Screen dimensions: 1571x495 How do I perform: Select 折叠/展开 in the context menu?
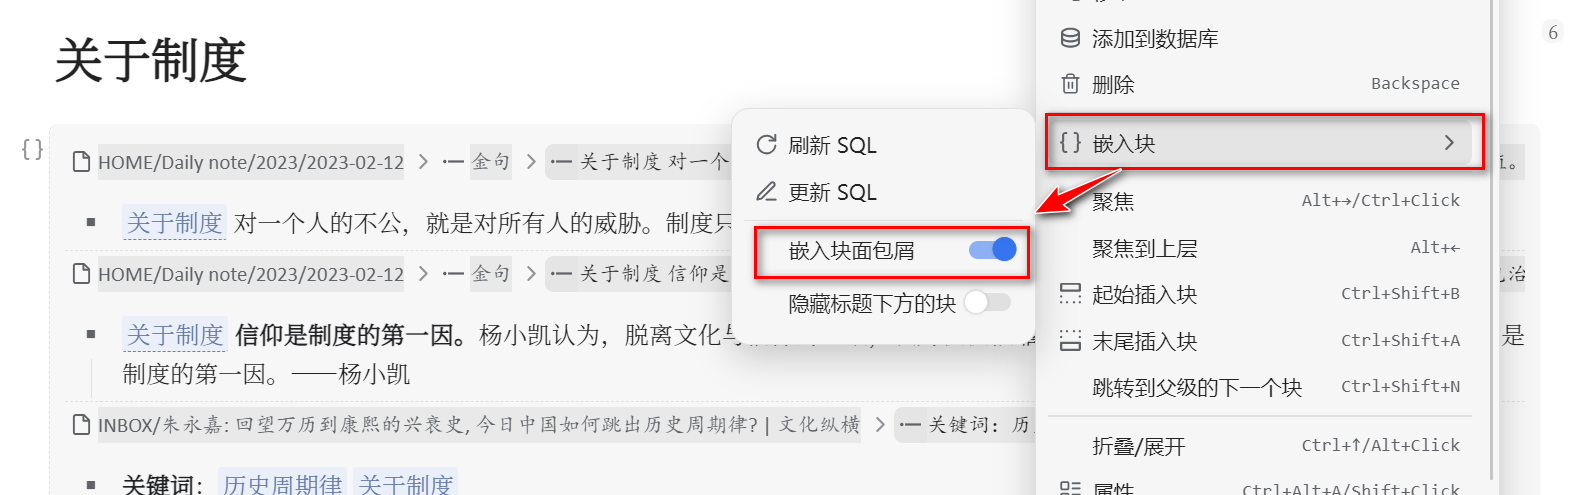coord(1138,446)
